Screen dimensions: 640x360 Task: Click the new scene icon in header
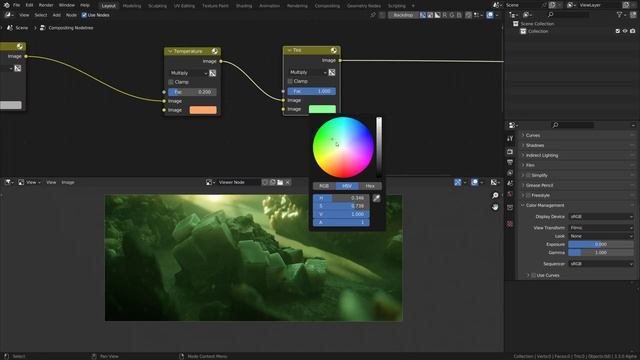click(x=552, y=5)
